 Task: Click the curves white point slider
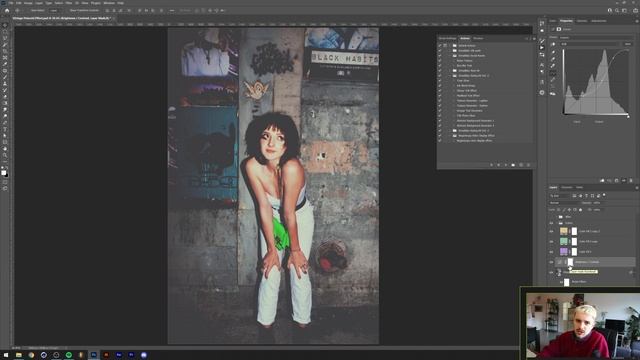pos(628,117)
